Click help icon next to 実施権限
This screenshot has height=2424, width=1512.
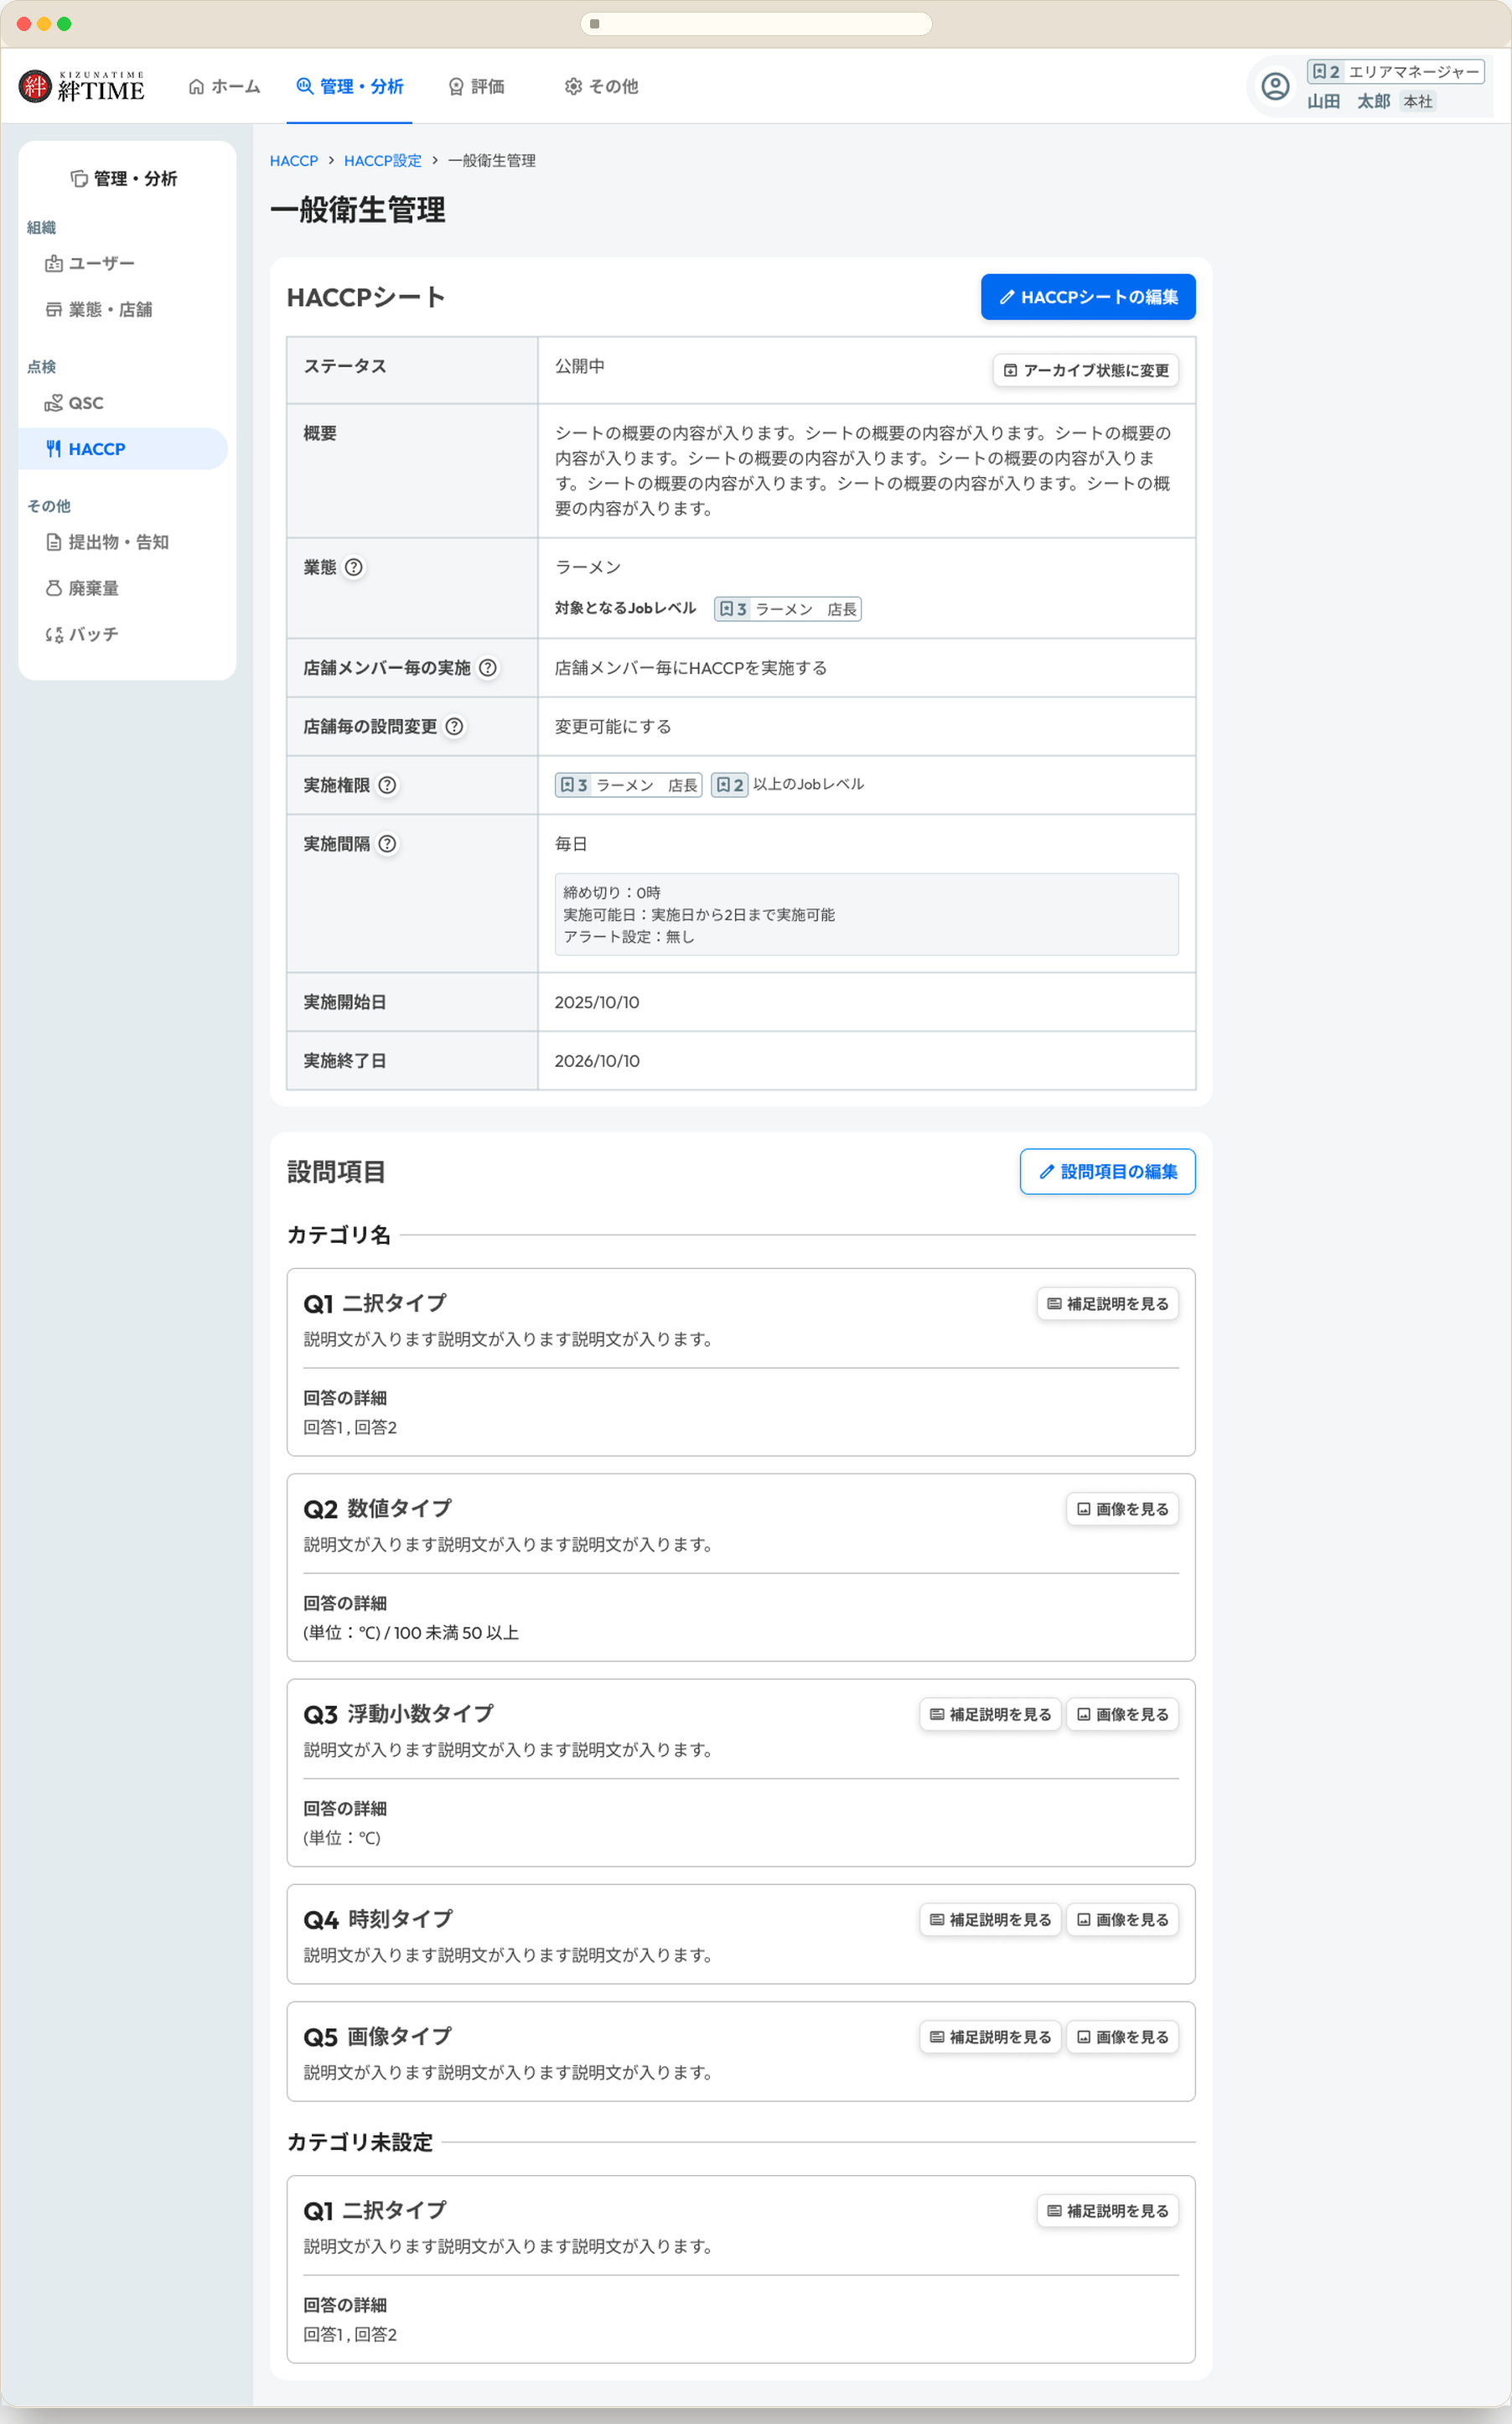click(x=387, y=786)
